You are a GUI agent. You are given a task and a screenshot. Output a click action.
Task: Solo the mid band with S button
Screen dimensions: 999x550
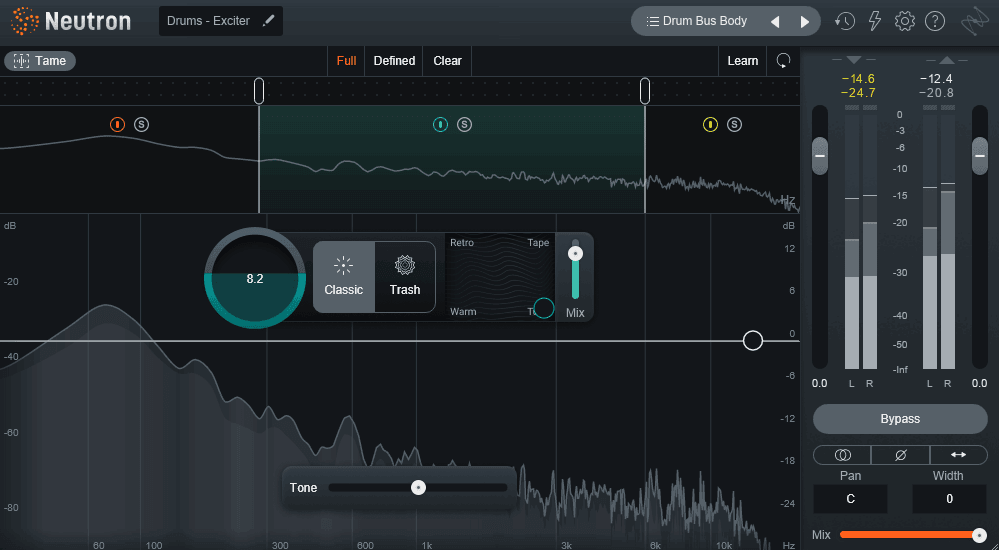(x=464, y=124)
